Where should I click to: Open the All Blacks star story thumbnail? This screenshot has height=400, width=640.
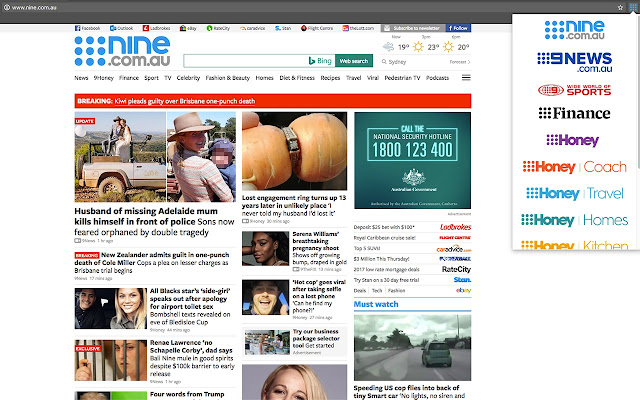pyautogui.click(x=111, y=309)
